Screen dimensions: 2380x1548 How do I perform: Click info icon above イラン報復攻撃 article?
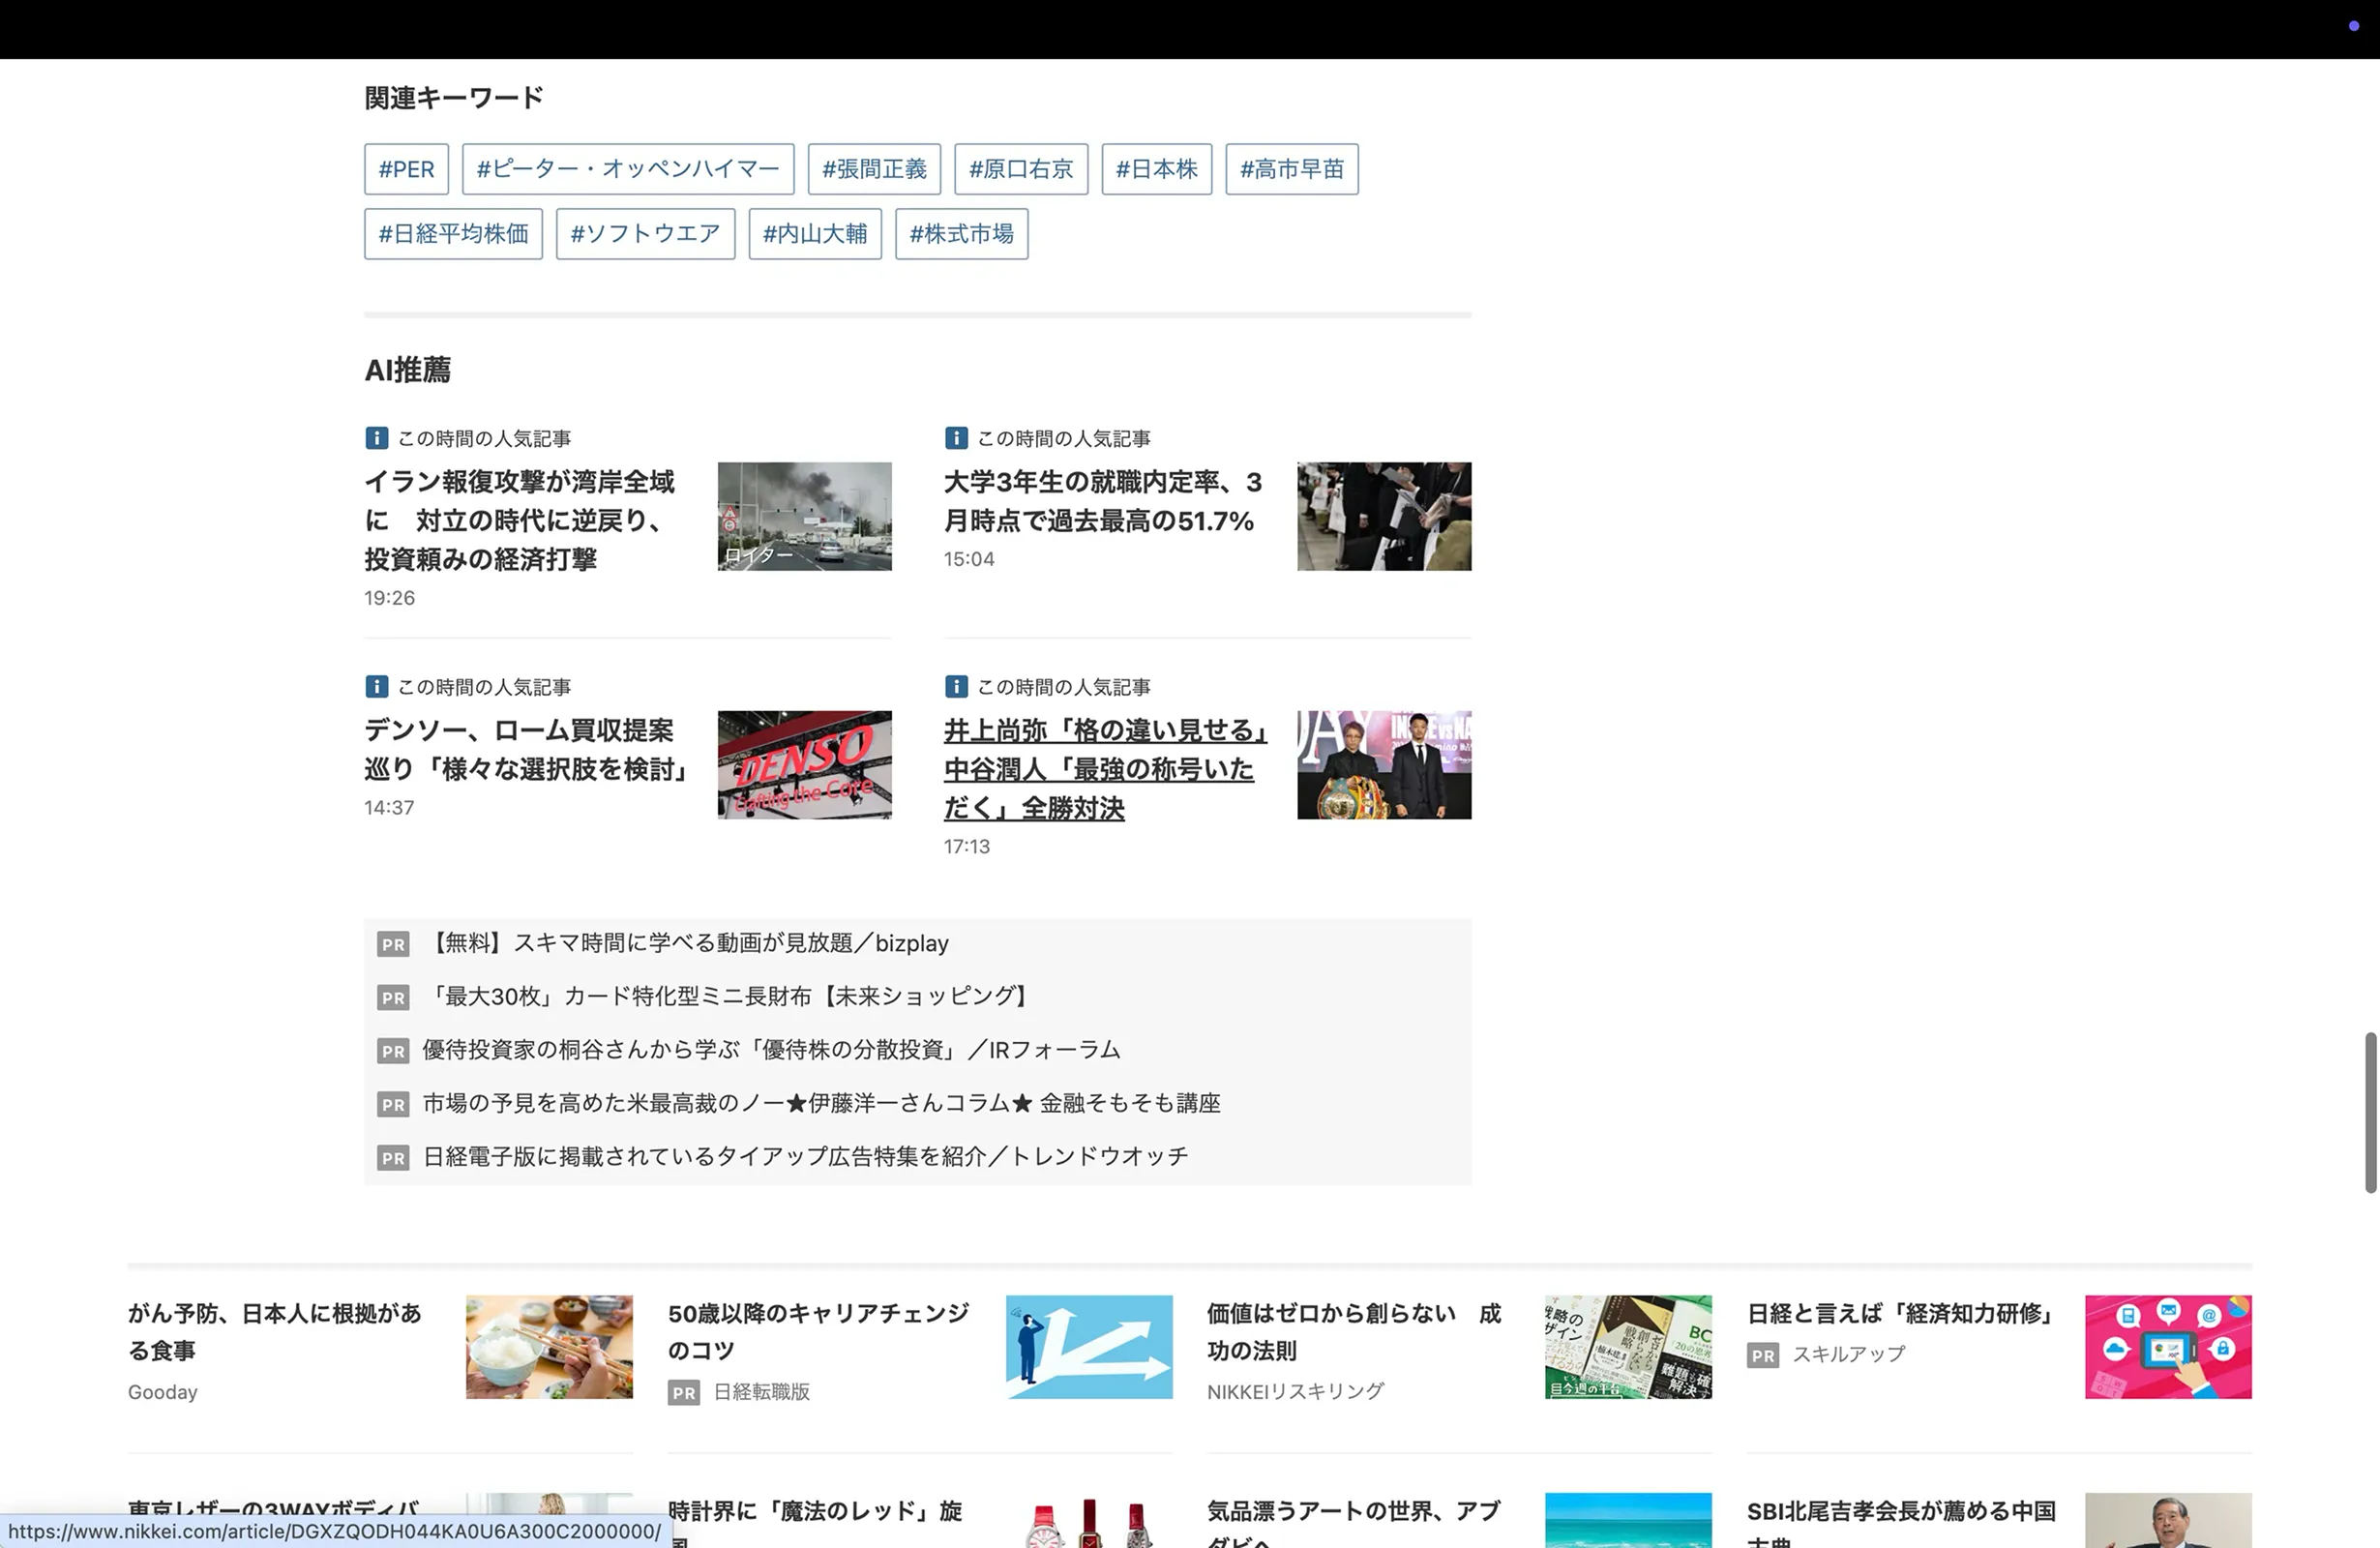coord(376,438)
